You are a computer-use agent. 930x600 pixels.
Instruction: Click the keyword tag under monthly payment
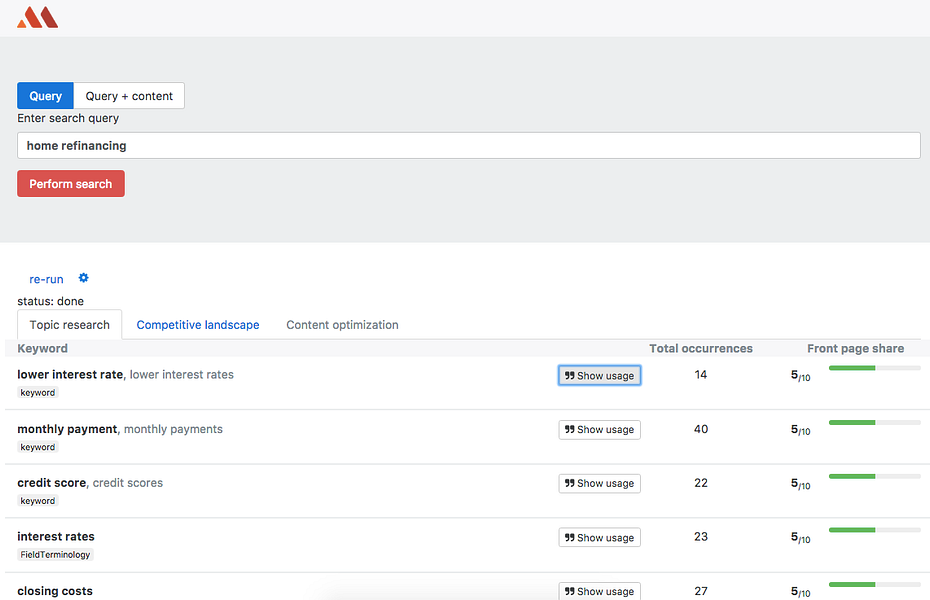[x=37, y=447]
